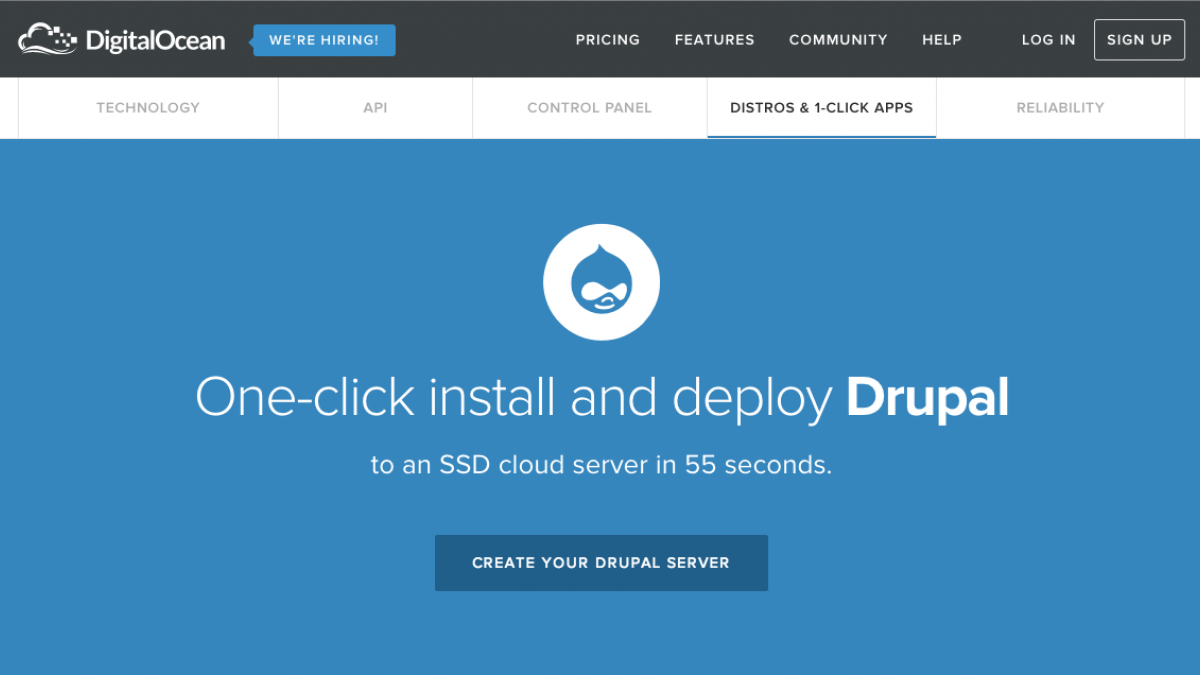Go to Features in top navigation
Image resolution: width=1200 pixels, height=675 pixels.
click(x=715, y=40)
